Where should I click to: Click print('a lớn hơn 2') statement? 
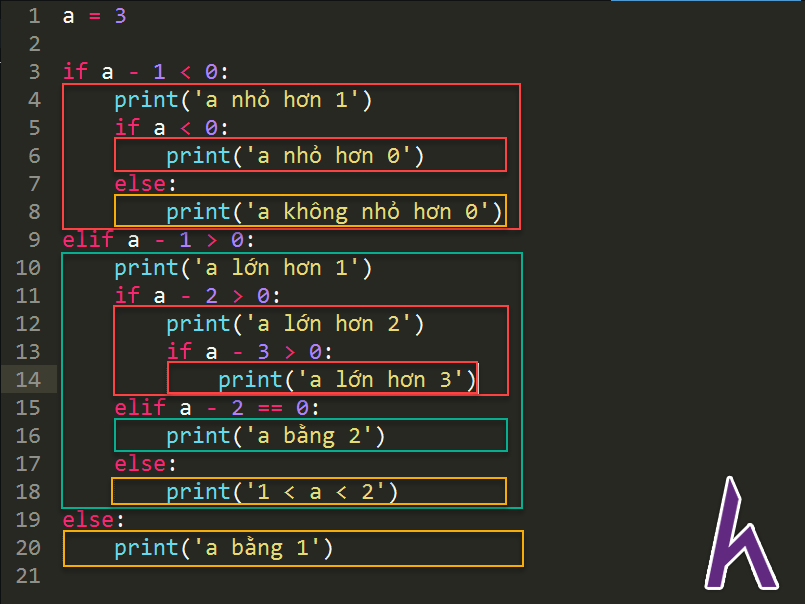point(295,324)
